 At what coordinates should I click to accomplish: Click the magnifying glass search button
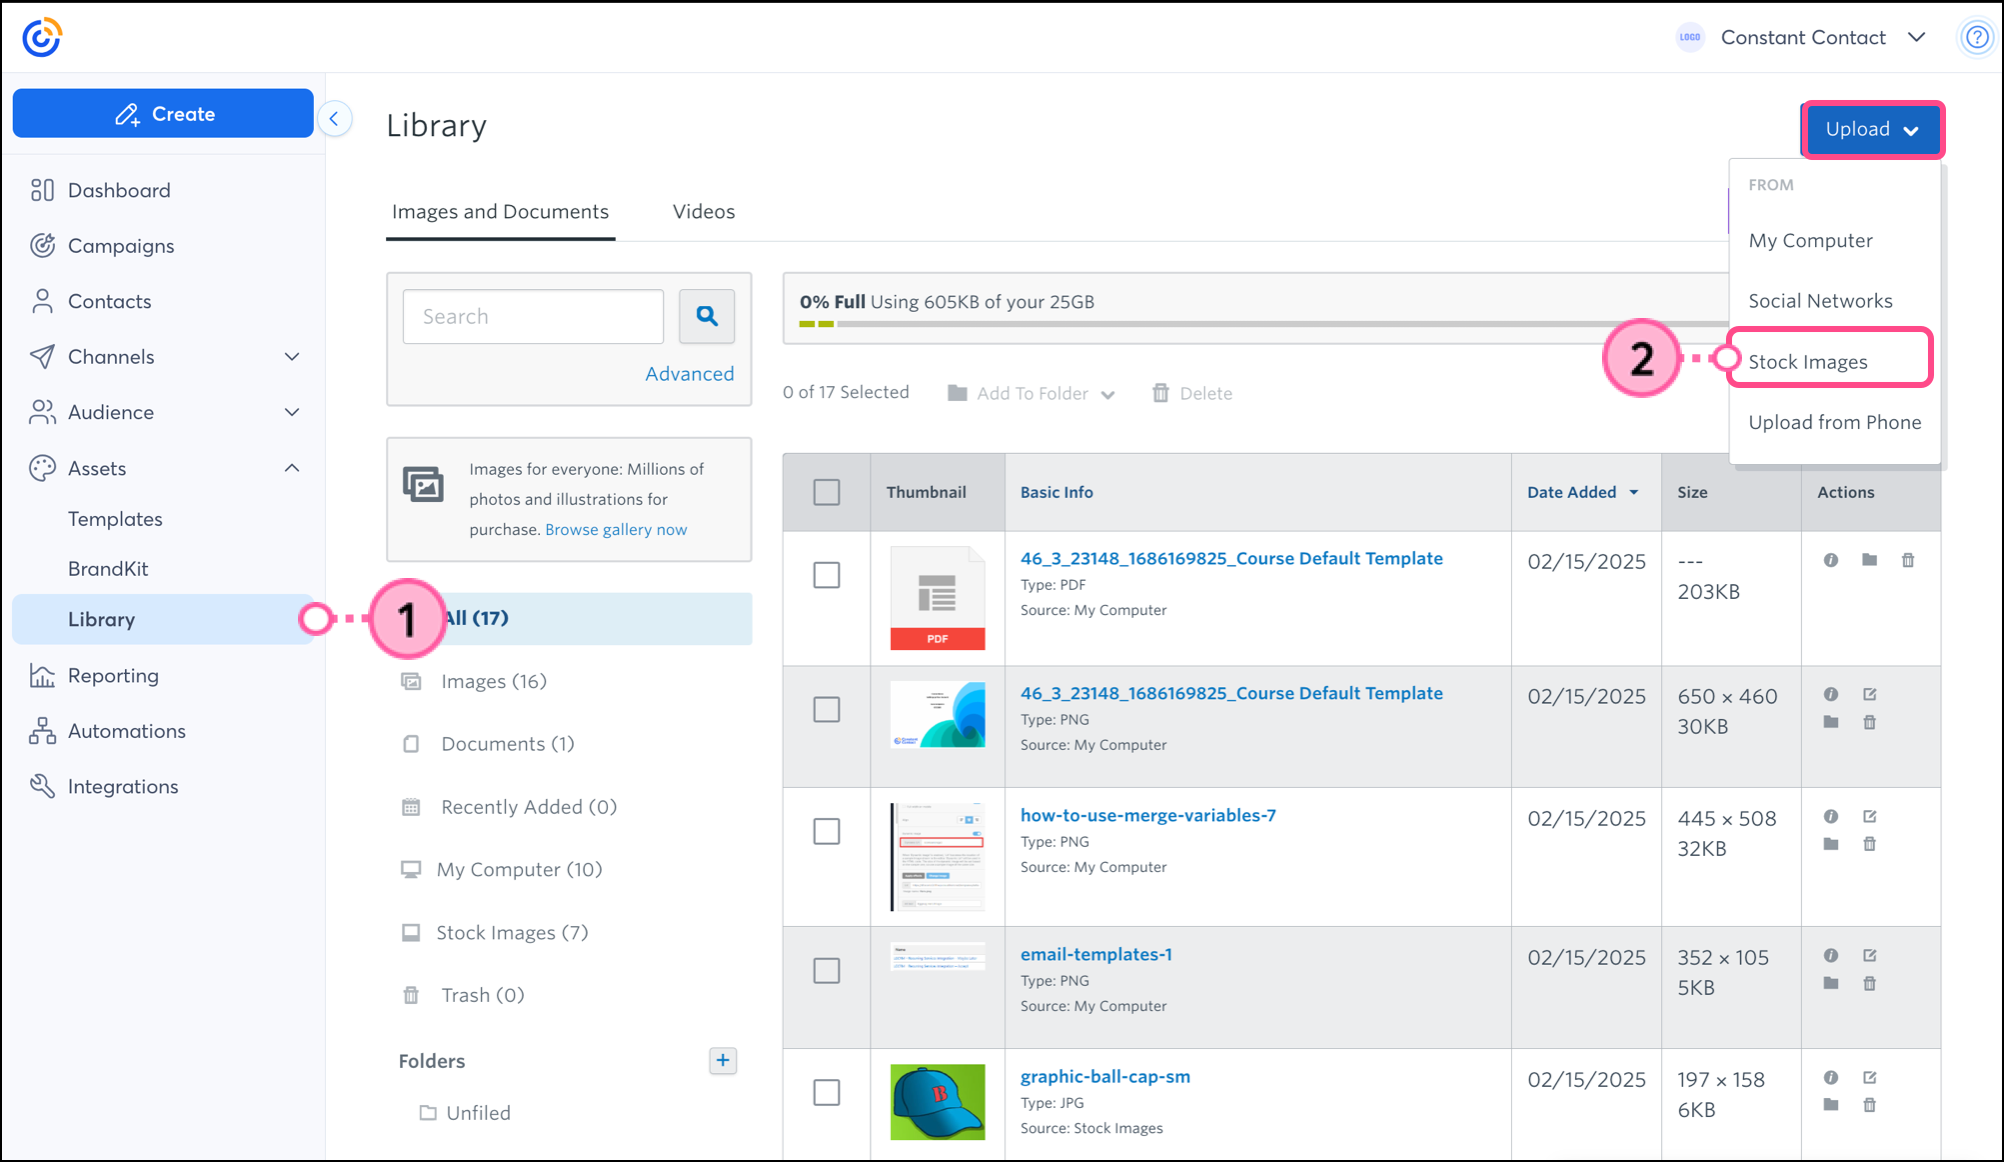pos(707,316)
